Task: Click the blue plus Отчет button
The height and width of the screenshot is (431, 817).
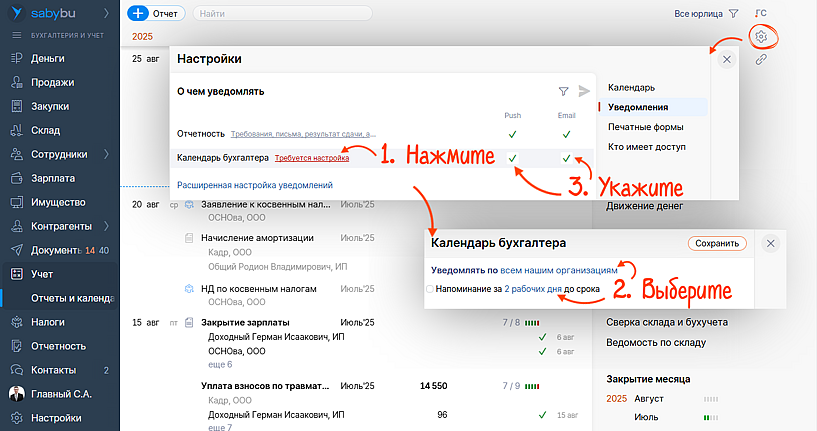Action: [x=154, y=14]
